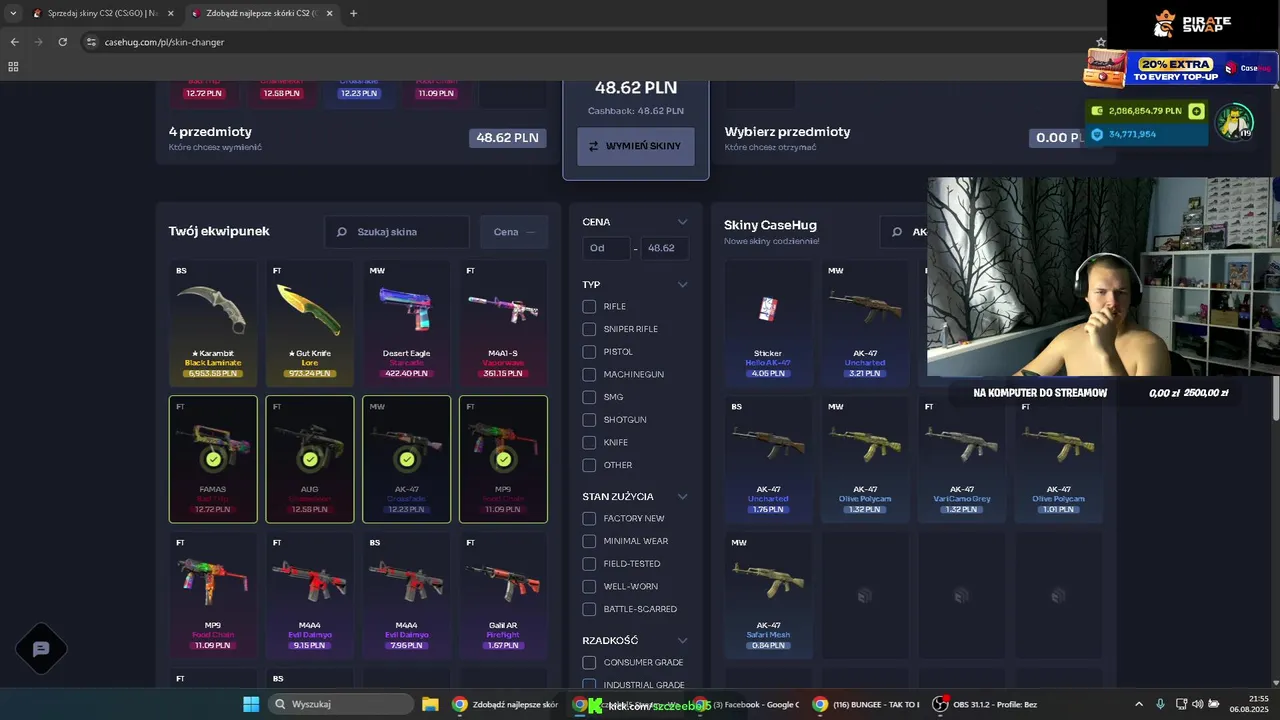The image size is (1280, 720).
Task: Open the browser apps grid icon
Action: click(x=13, y=67)
